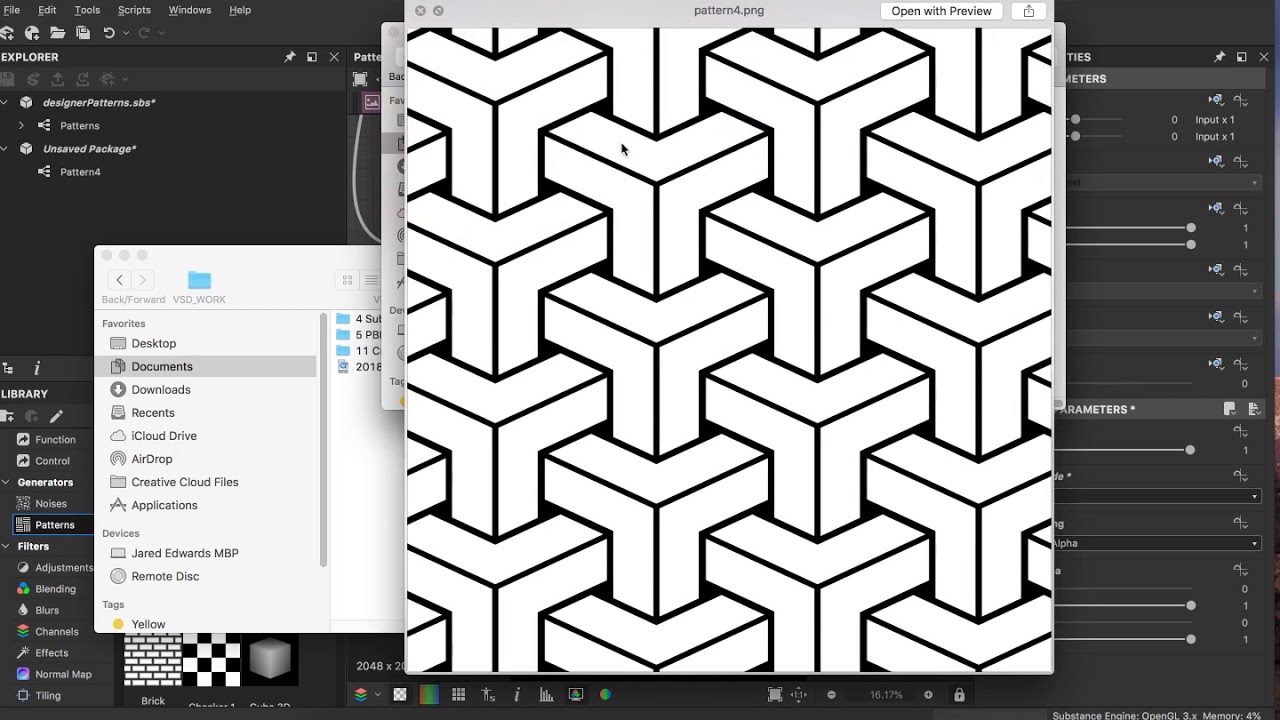Undock the Explorer panel with float icon
Viewport: 1280px width, 720px height.
click(x=312, y=57)
